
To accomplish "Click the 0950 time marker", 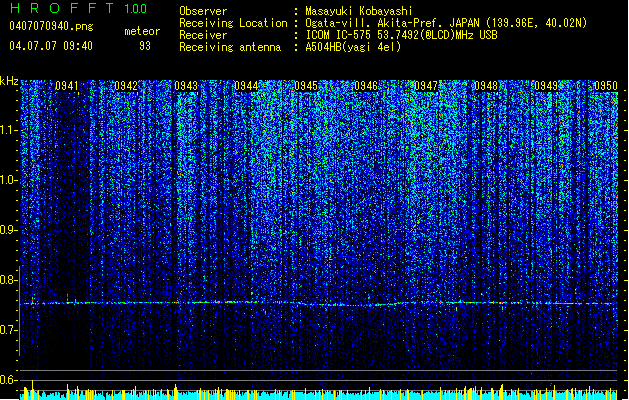I will click(x=606, y=86).
